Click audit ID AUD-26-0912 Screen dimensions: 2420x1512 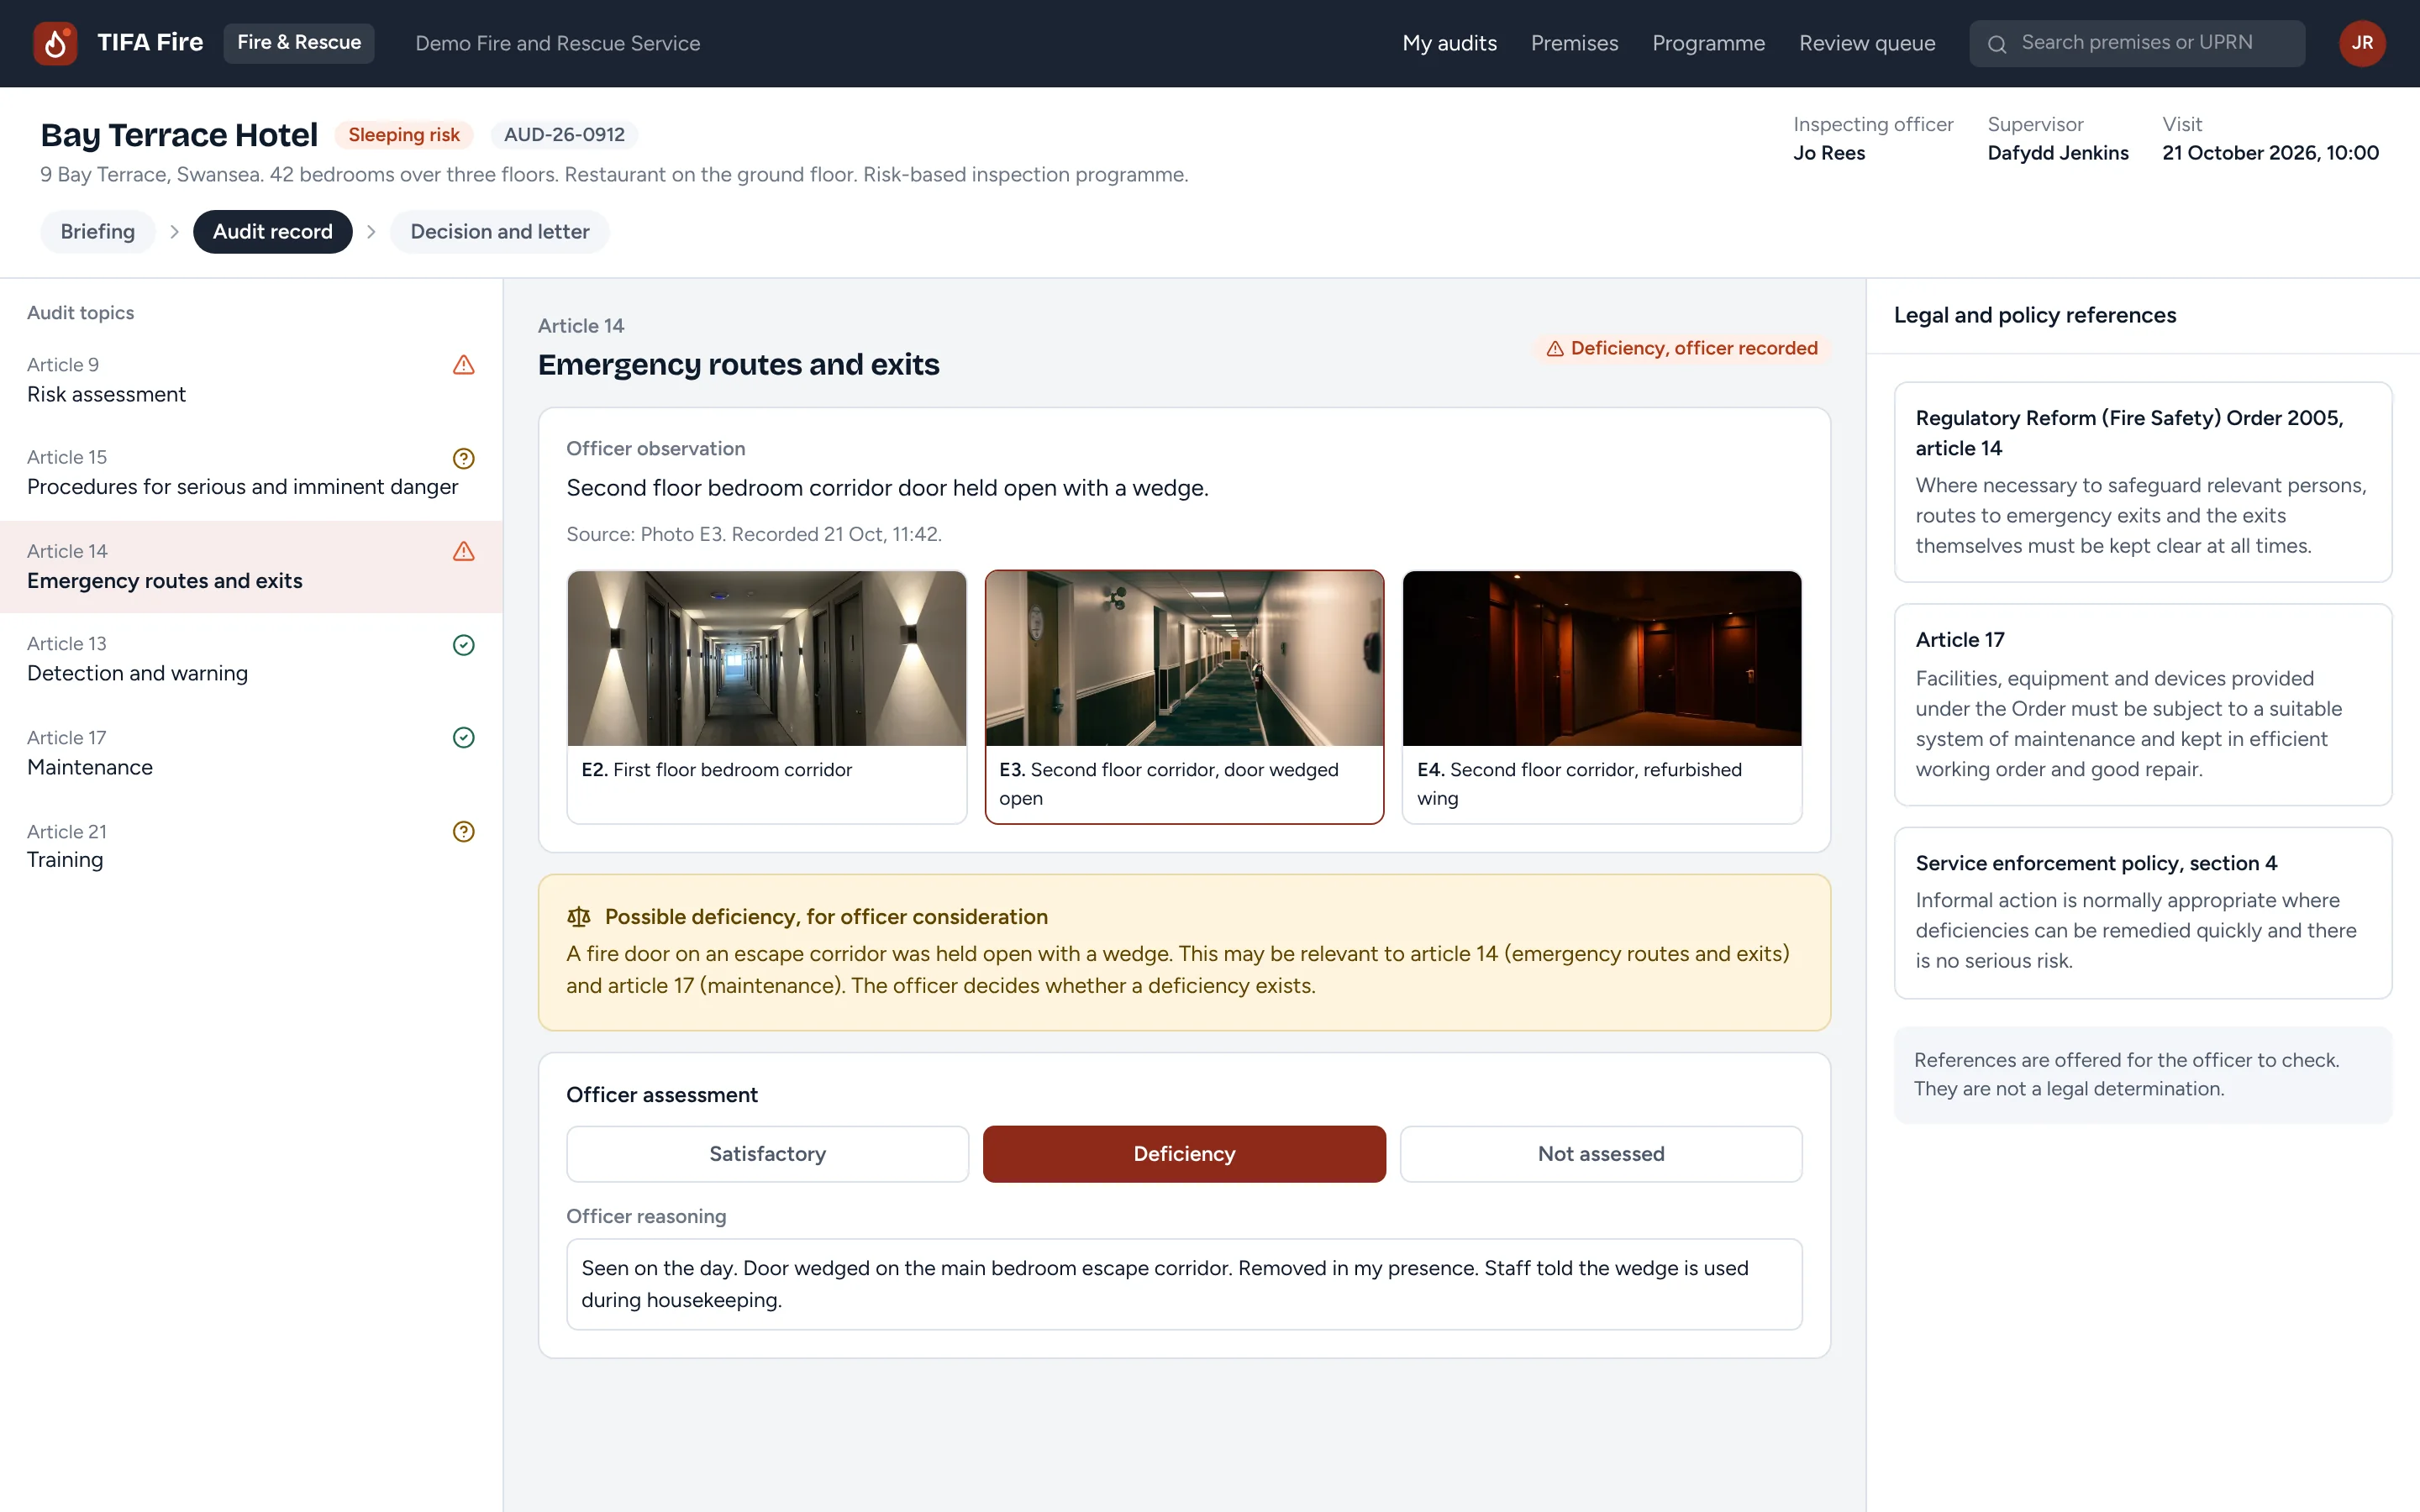[564, 135]
